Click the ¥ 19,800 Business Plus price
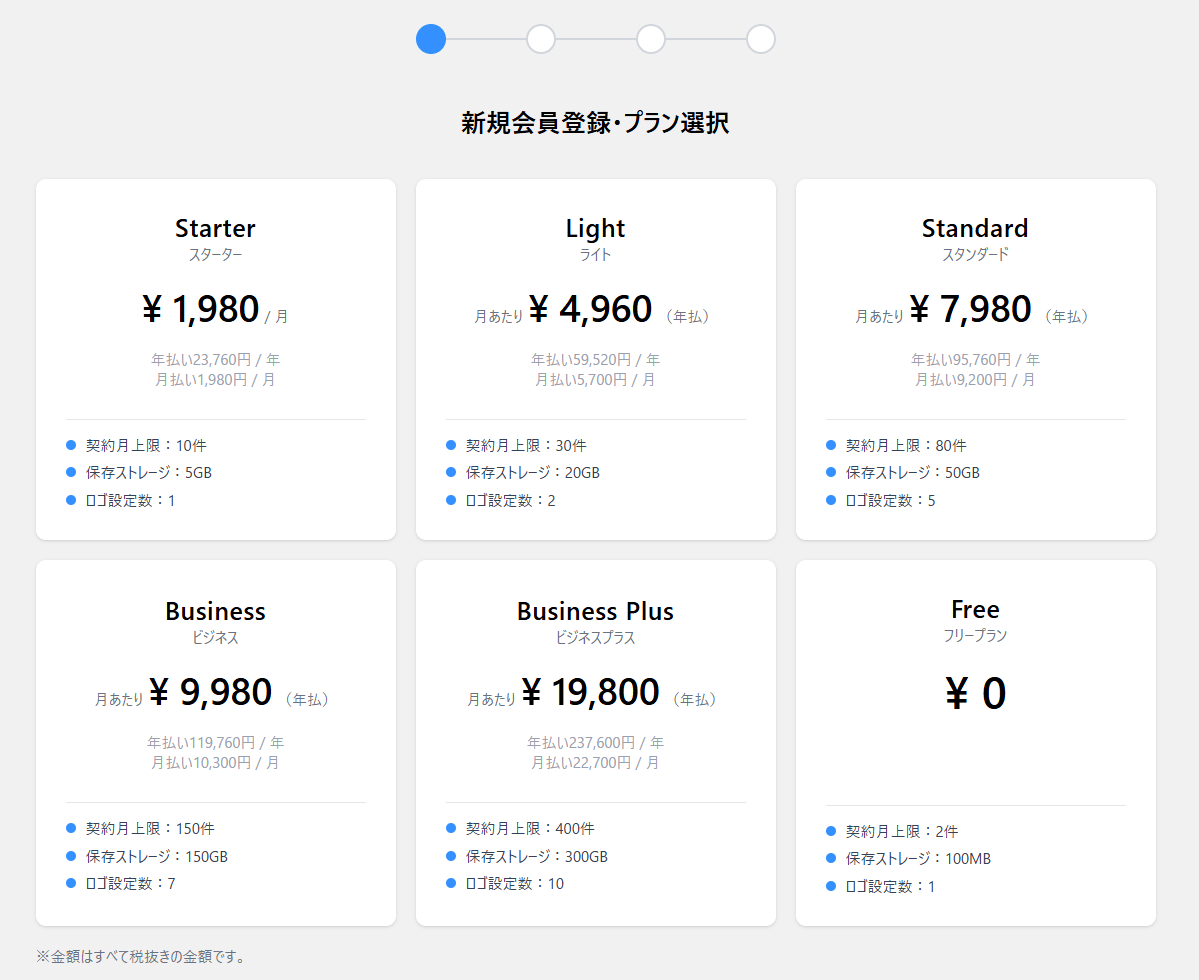Viewport: 1199px width, 980px height. (590, 692)
